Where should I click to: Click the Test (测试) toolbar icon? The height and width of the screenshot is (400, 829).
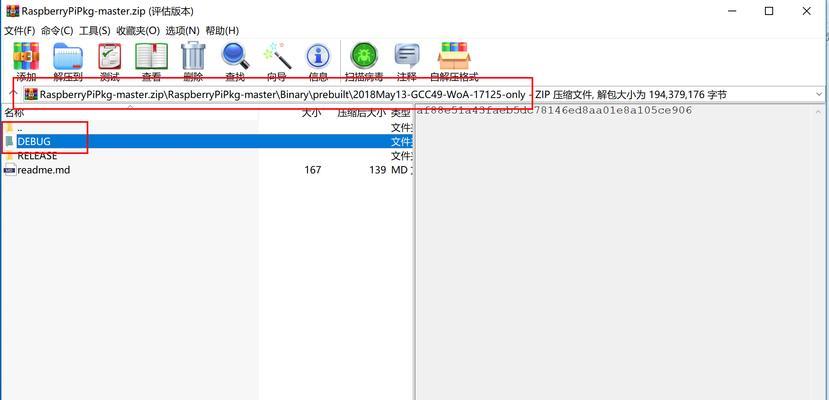(x=110, y=56)
